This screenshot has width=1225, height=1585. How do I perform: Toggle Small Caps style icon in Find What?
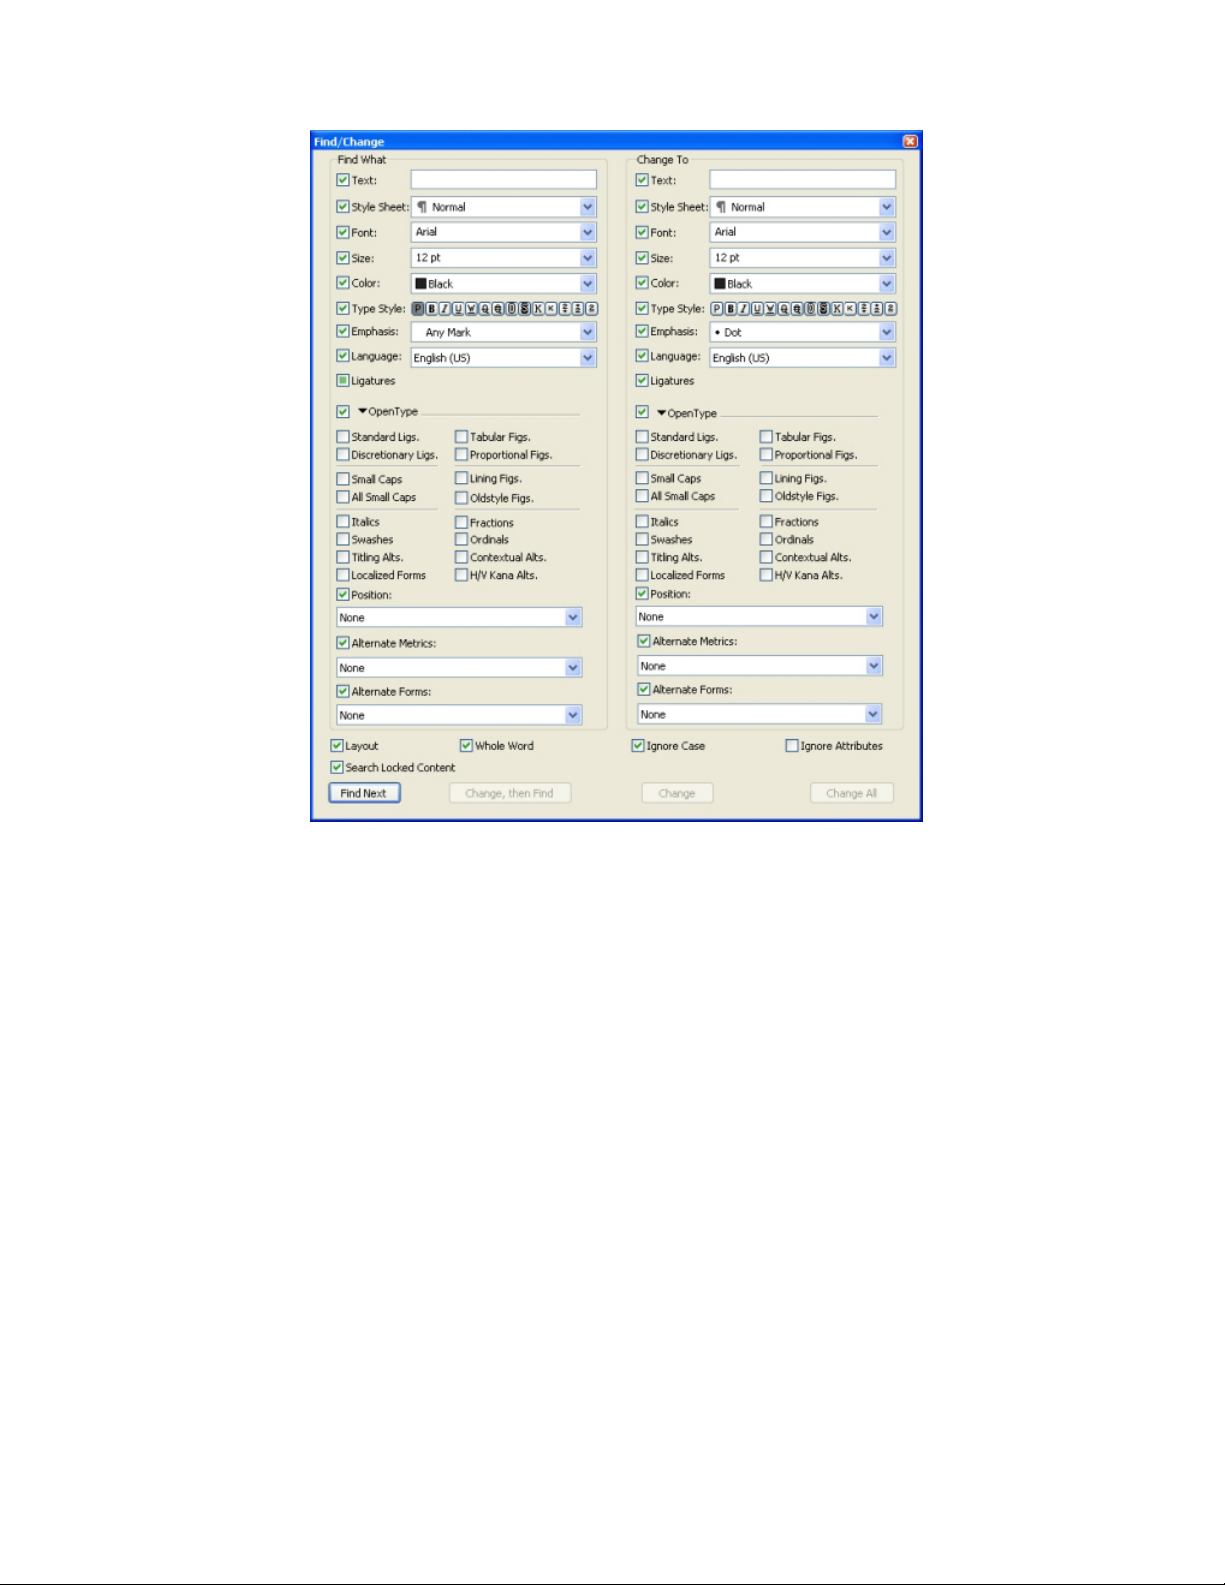tap(553, 309)
